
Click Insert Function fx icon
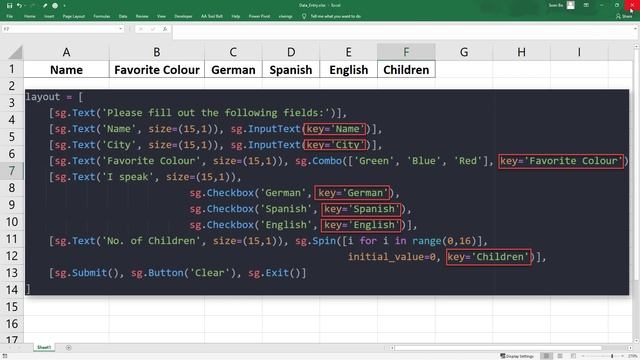(x=164, y=29)
